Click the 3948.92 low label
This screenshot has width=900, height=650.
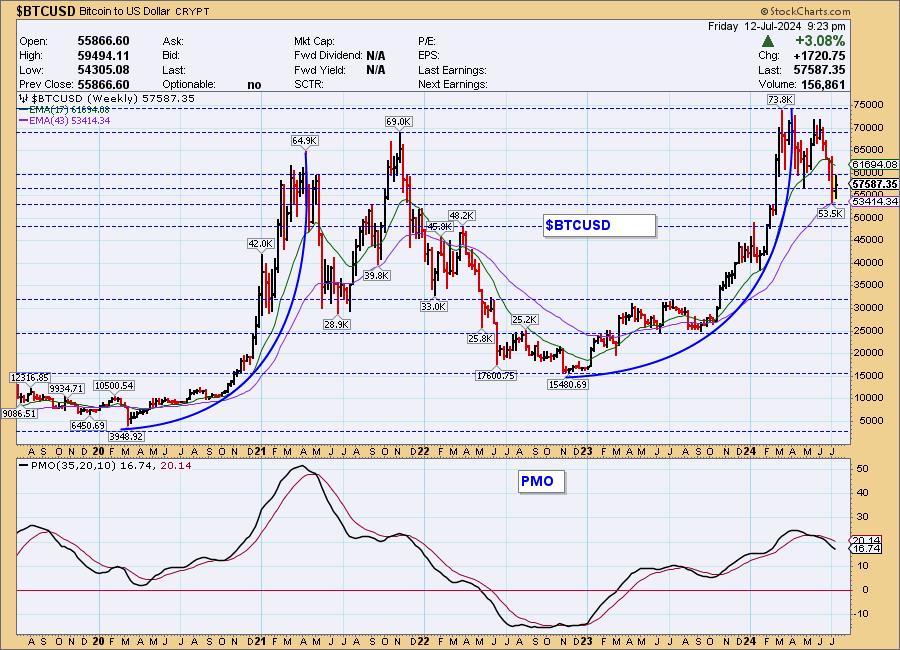pos(126,436)
